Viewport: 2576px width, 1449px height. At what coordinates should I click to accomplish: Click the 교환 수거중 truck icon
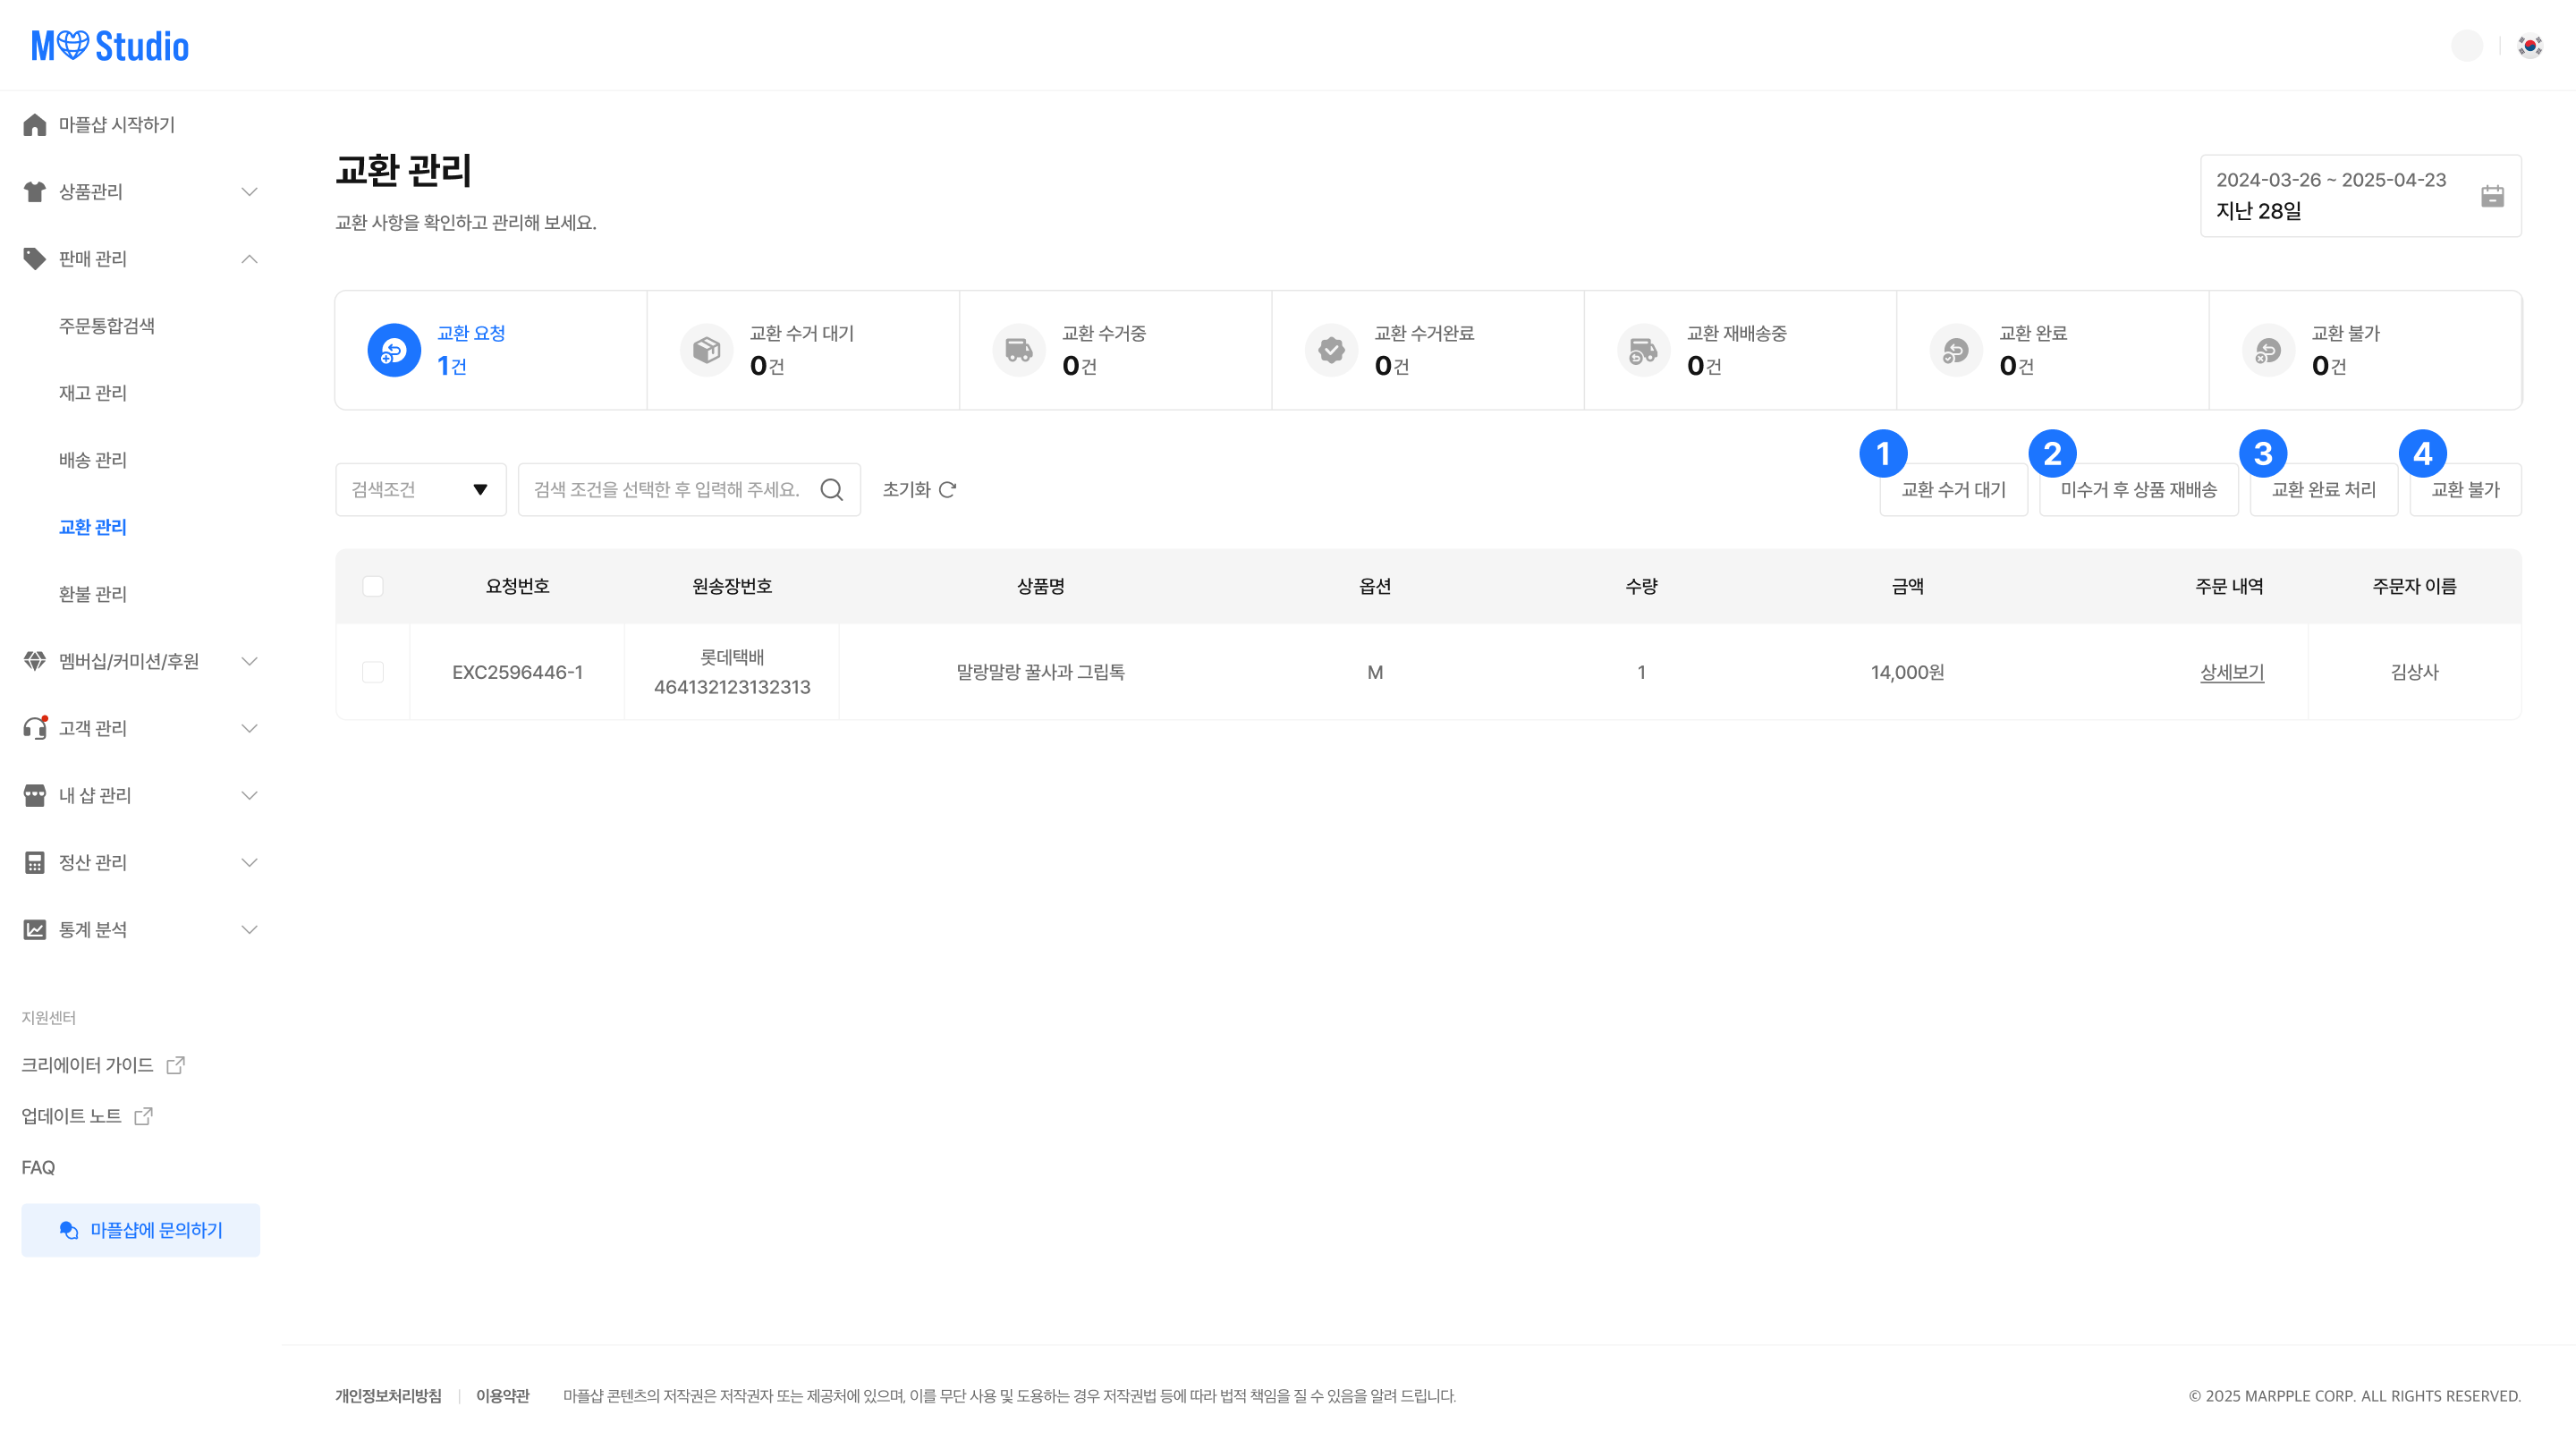1018,350
